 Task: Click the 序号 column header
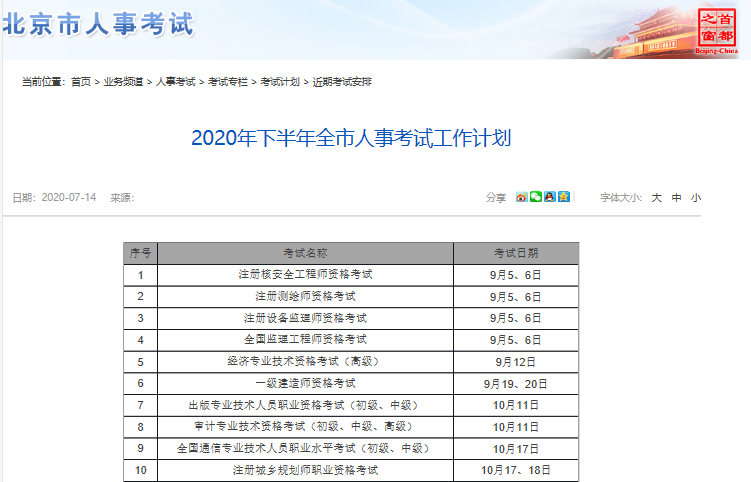(140, 253)
